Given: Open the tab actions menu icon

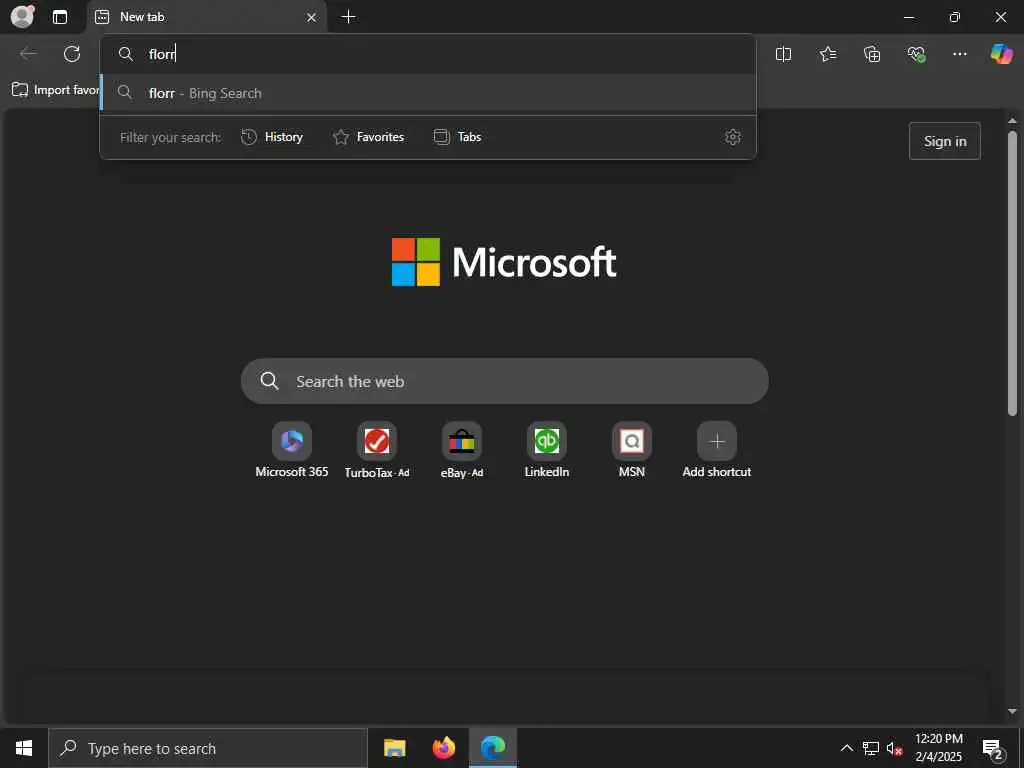Looking at the screenshot, I should [x=60, y=17].
